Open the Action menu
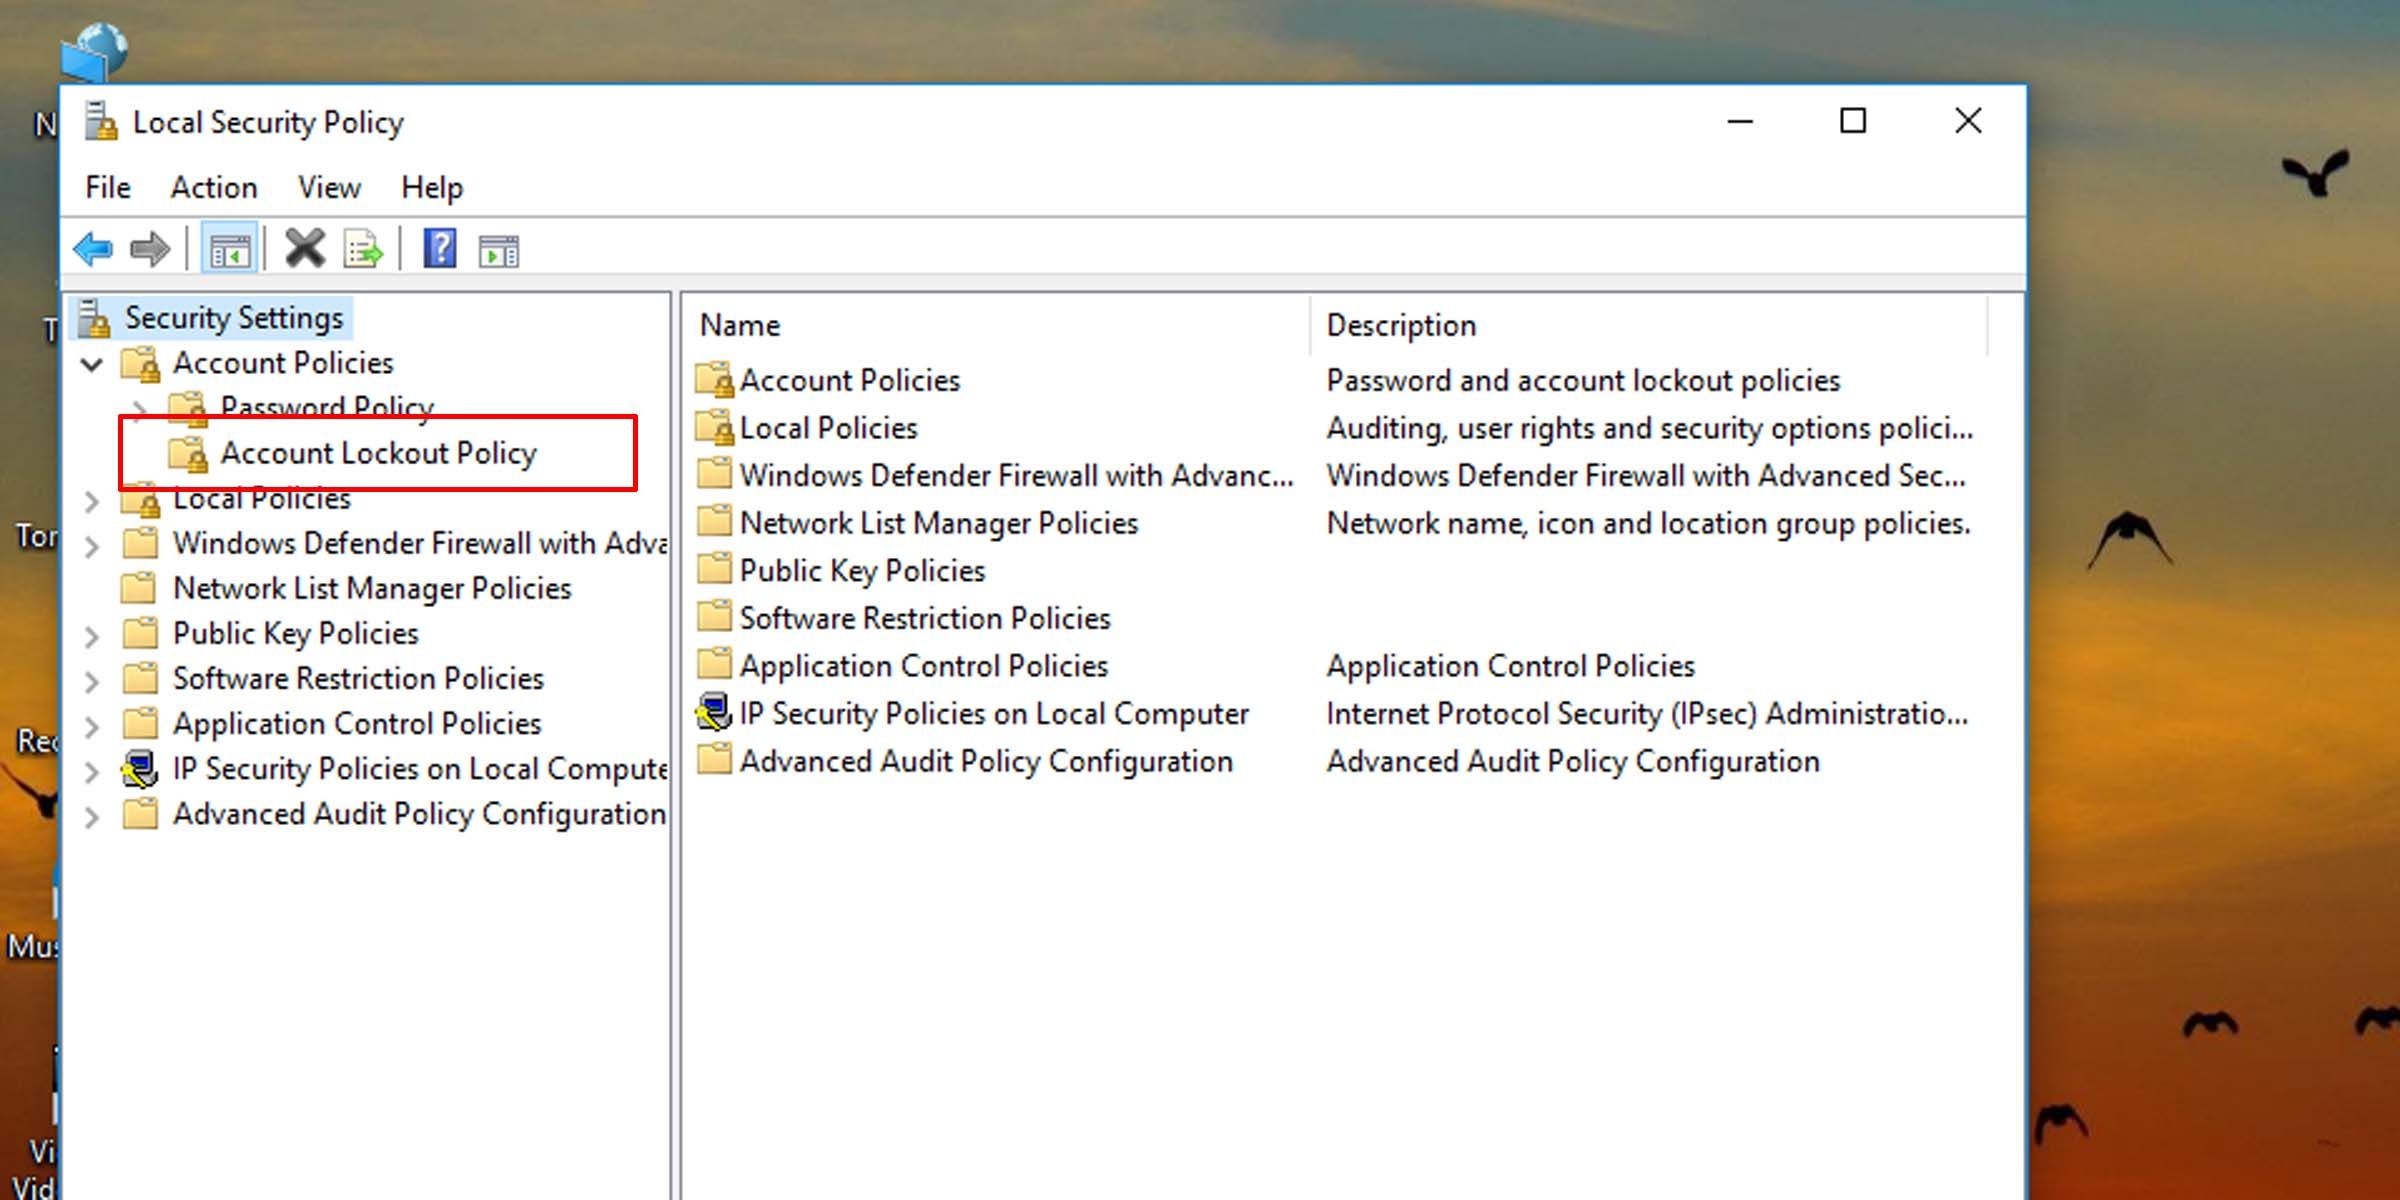Image resolution: width=2400 pixels, height=1200 pixels. point(213,188)
